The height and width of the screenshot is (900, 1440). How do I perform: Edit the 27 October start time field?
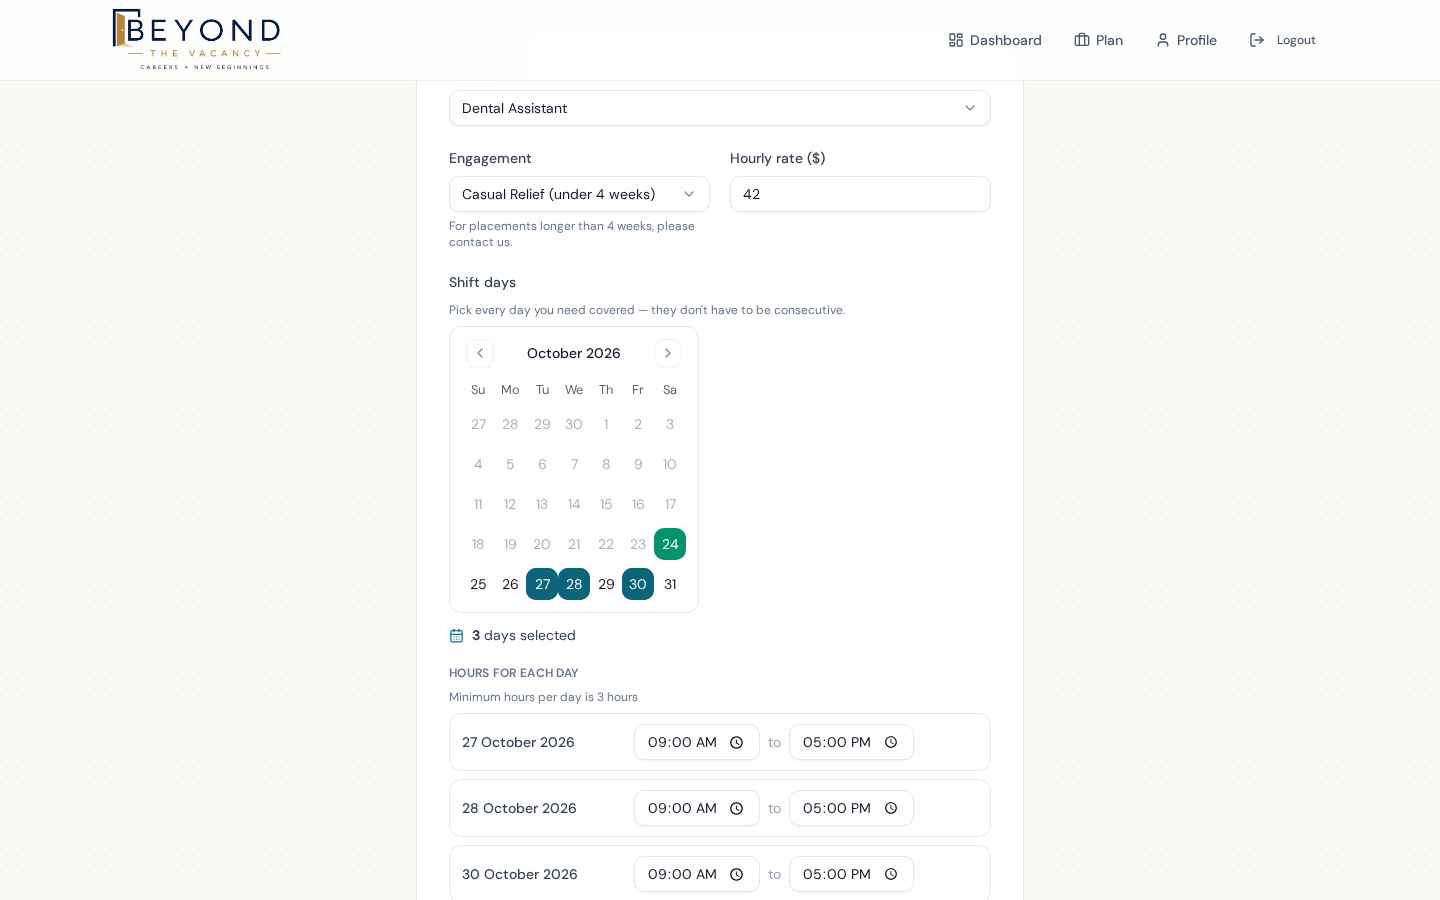pyautogui.click(x=697, y=742)
